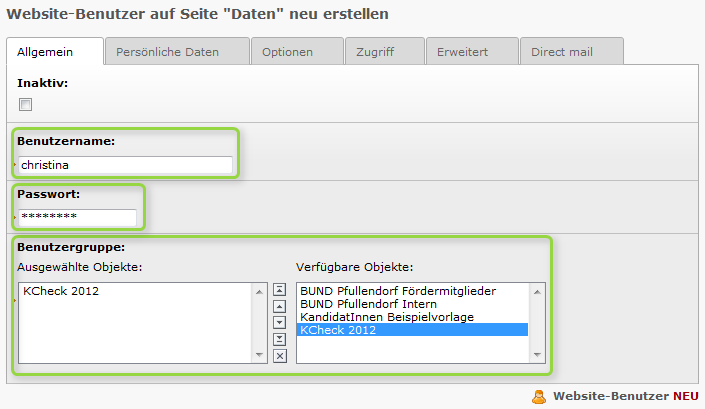
Task: Move selected group to top icon
Action: click(x=280, y=290)
